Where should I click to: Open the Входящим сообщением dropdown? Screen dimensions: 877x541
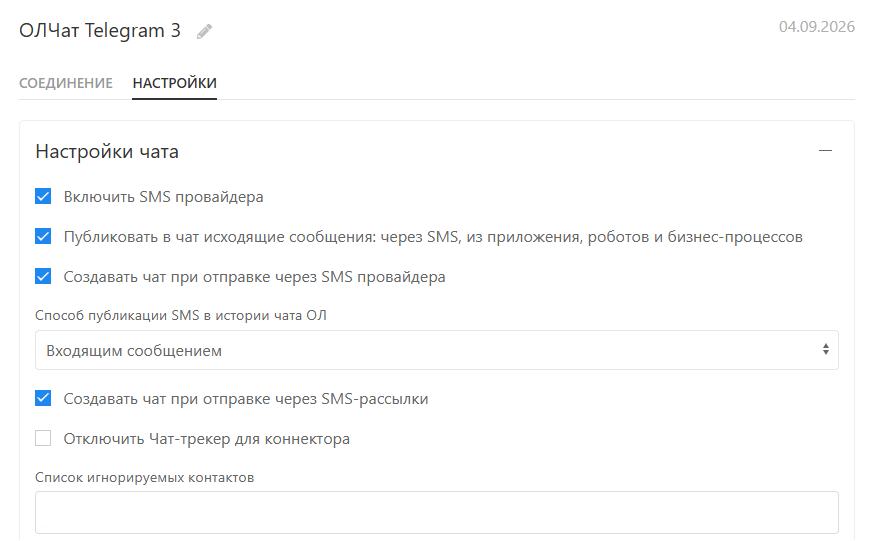[436, 350]
